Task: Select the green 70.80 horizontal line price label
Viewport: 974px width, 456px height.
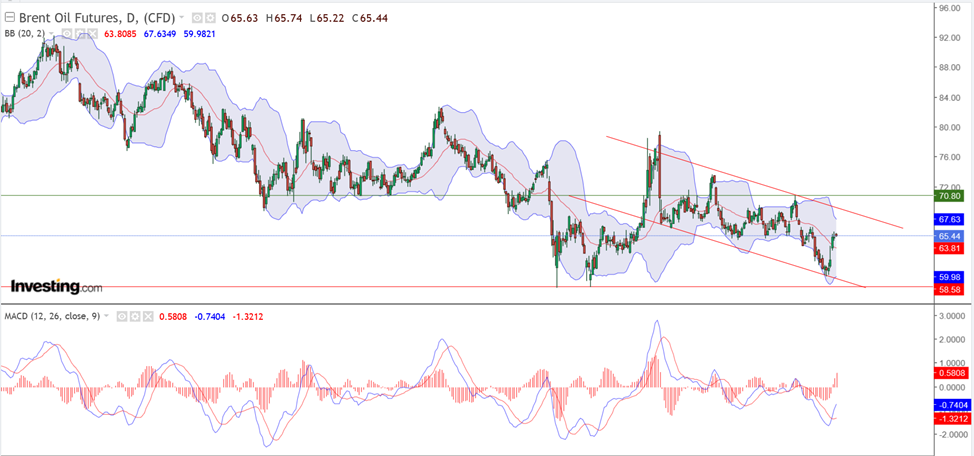Action: [948, 196]
